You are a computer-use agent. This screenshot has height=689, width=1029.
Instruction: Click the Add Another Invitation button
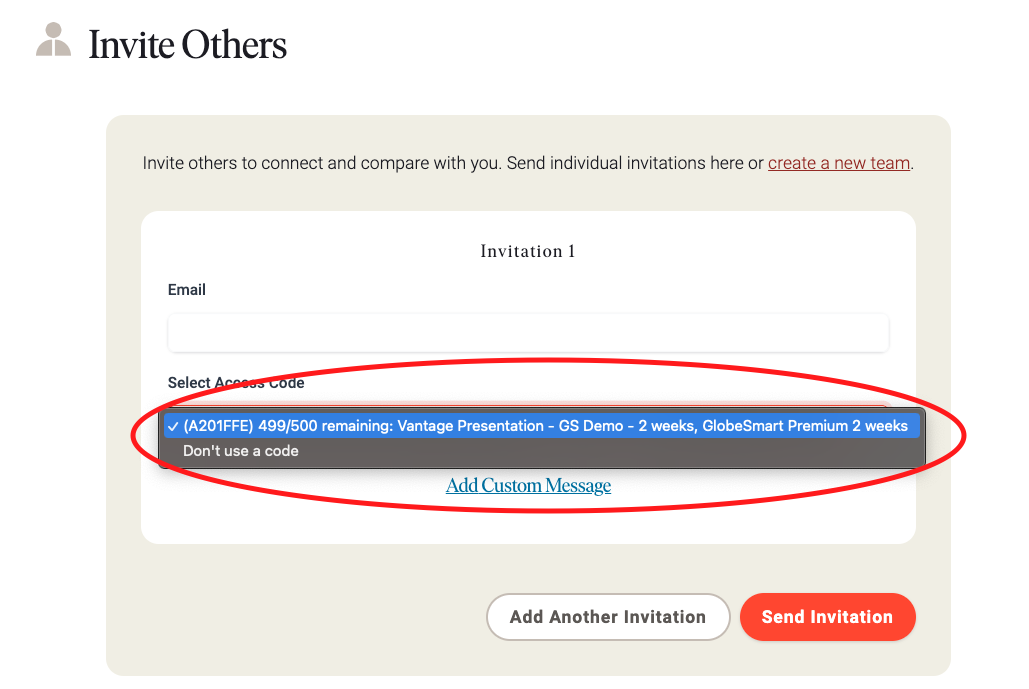coord(608,617)
